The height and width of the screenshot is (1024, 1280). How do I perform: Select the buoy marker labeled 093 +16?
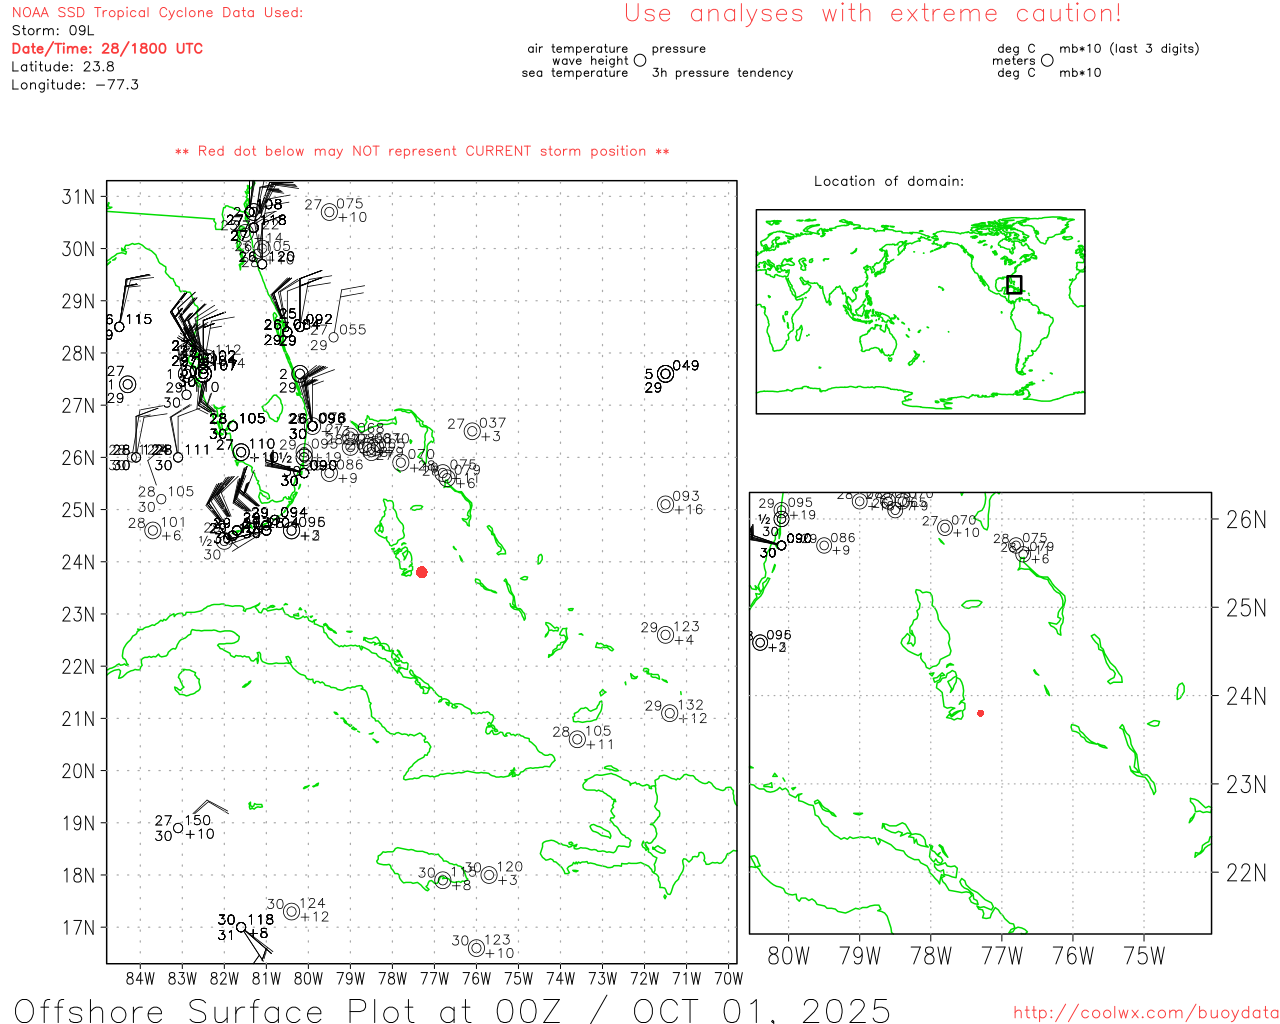pos(665,504)
